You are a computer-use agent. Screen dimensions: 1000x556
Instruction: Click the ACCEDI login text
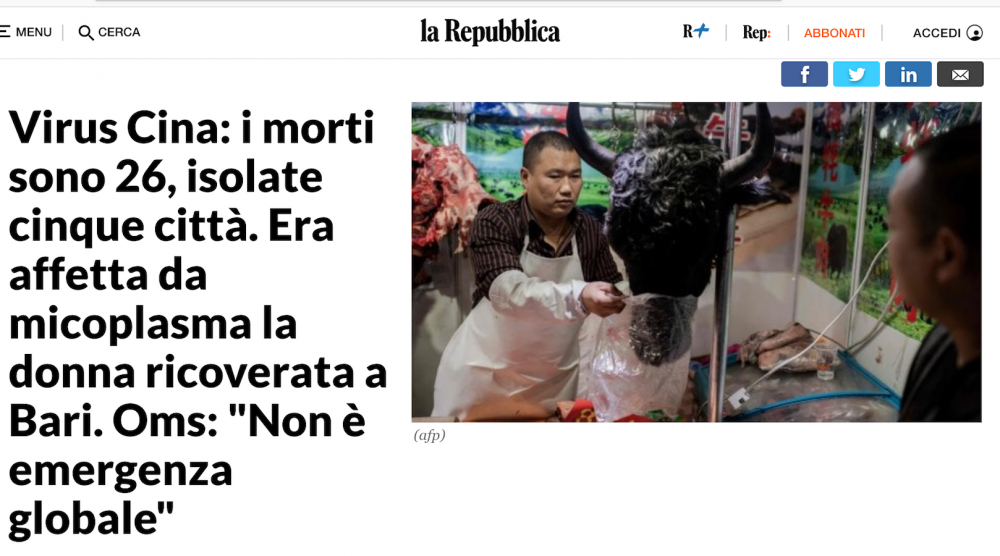[936, 33]
